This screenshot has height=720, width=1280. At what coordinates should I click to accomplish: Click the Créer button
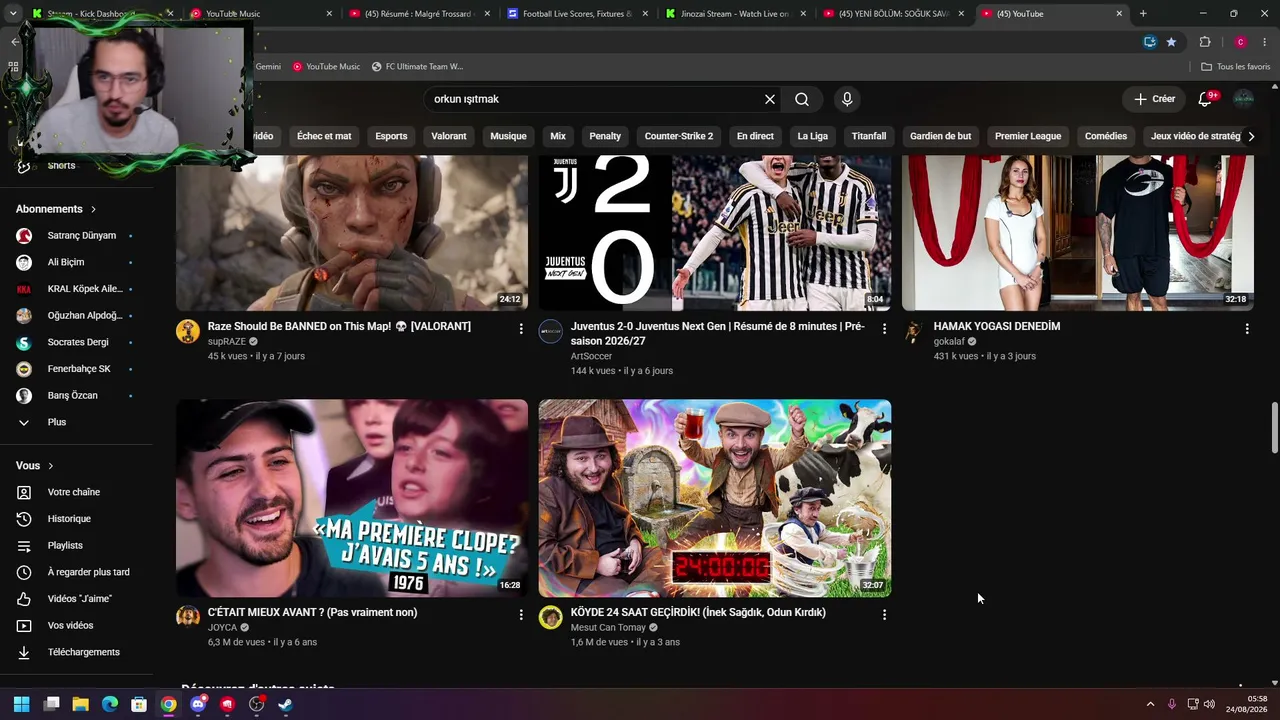click(1155, 99)
